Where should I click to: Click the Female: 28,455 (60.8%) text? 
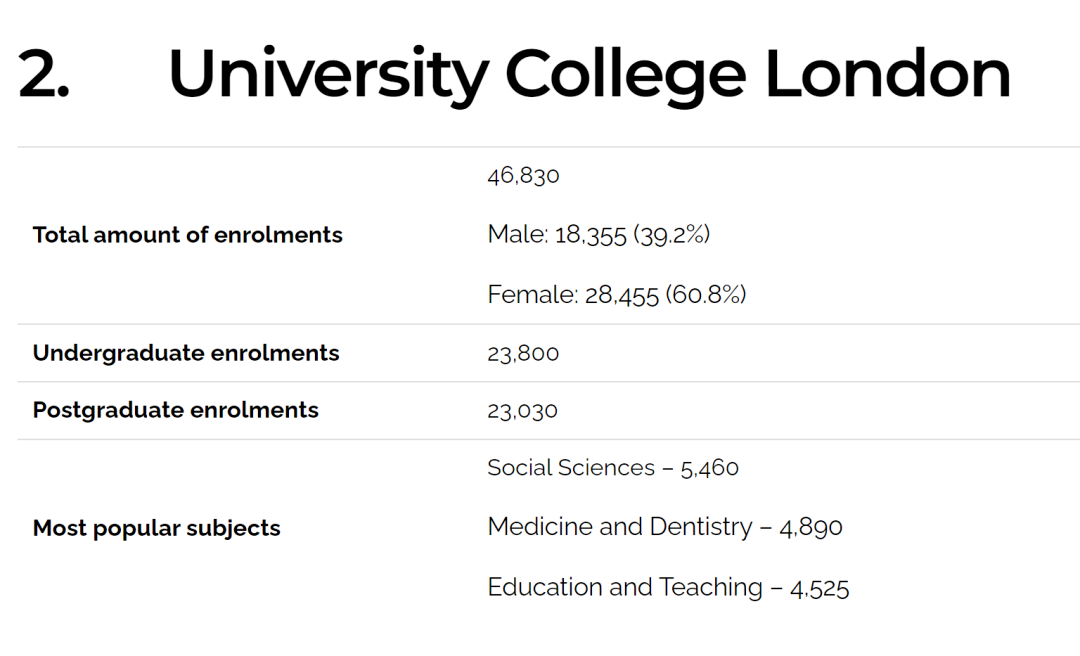pos(617,295)
